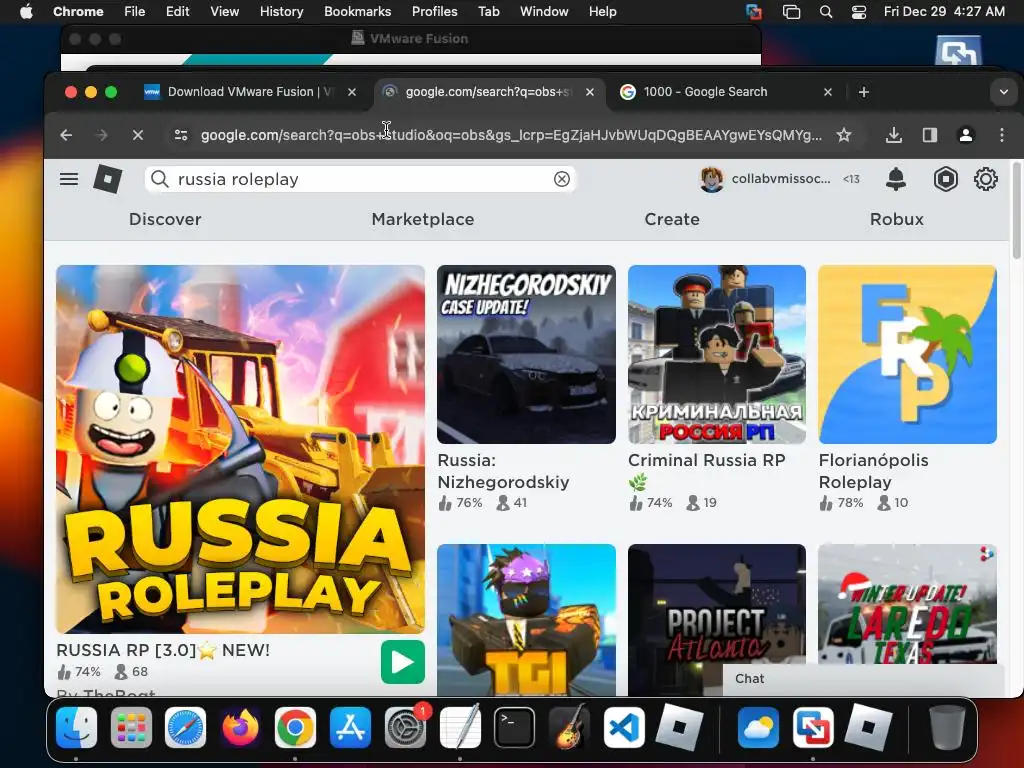The image size is (1024, 768).
Task: Open the Chrome profile icon
Action: [x=965, y=135]
